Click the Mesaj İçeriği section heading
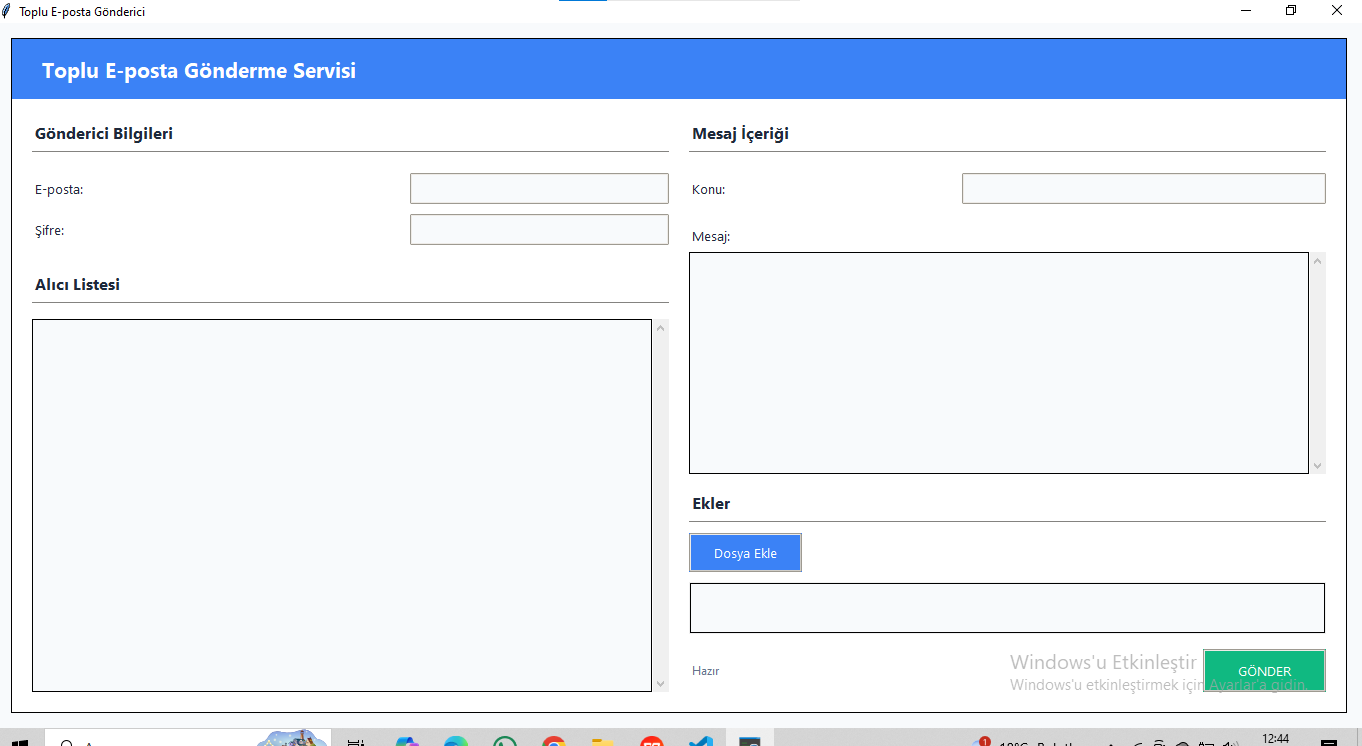Viewport: 1362px width, 746px height. click(740, 133)
